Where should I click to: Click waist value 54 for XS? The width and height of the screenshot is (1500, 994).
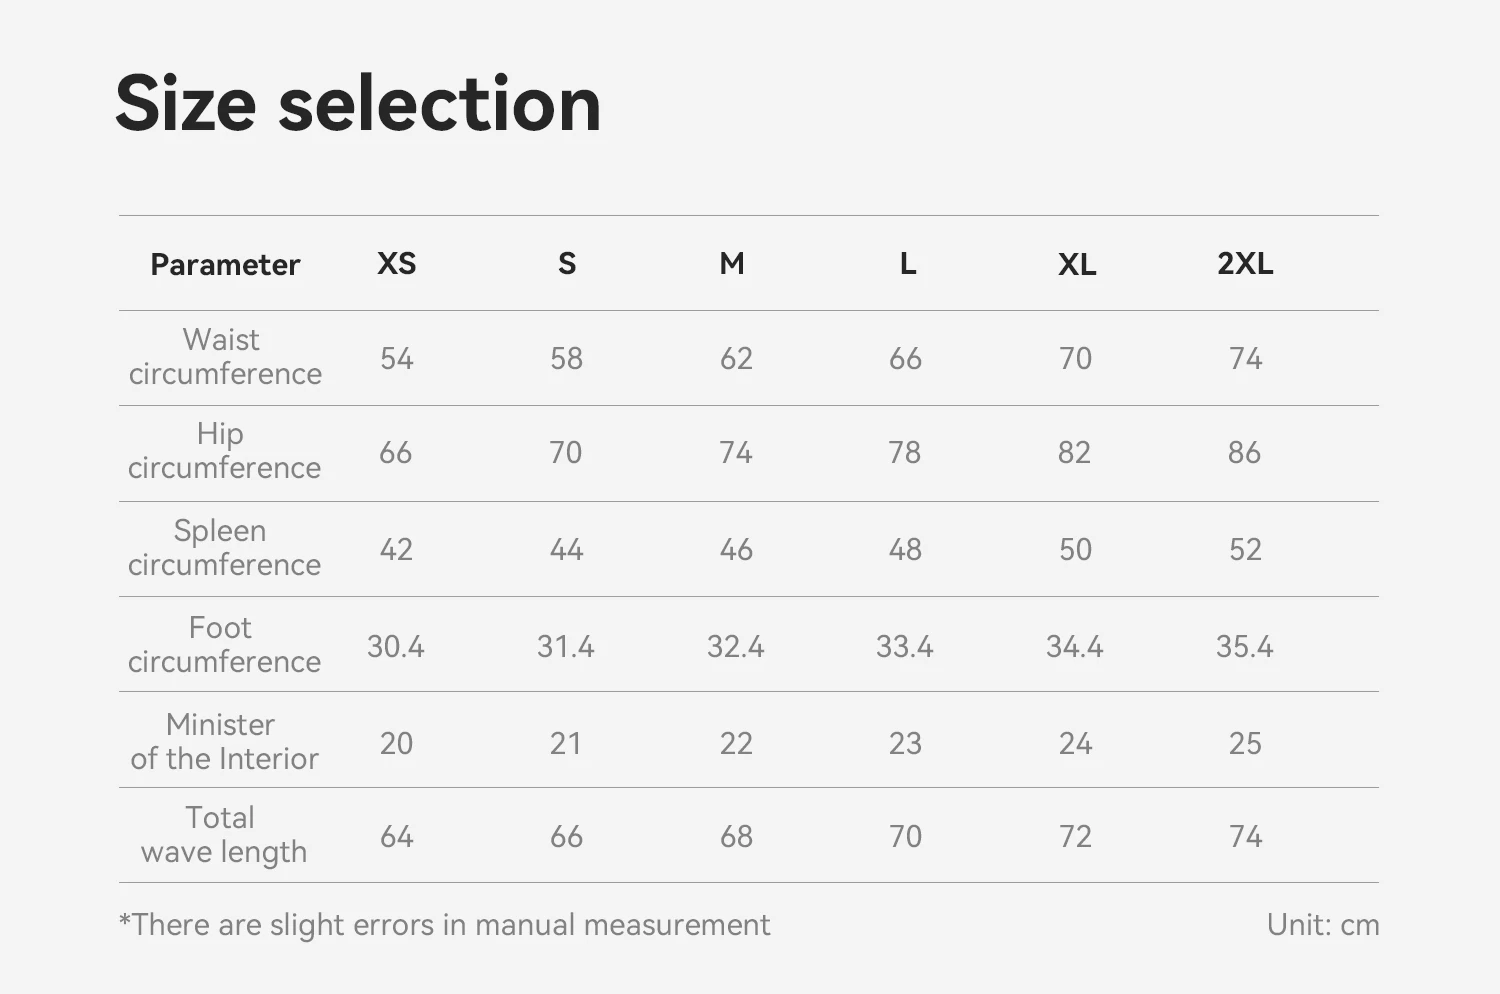tap(397, 358)
